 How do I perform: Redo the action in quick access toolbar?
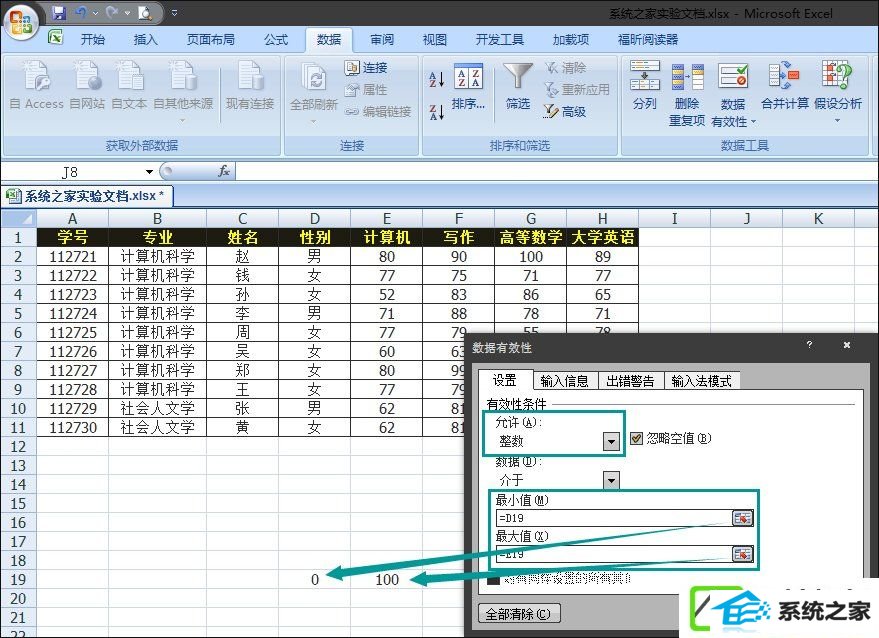112,12
